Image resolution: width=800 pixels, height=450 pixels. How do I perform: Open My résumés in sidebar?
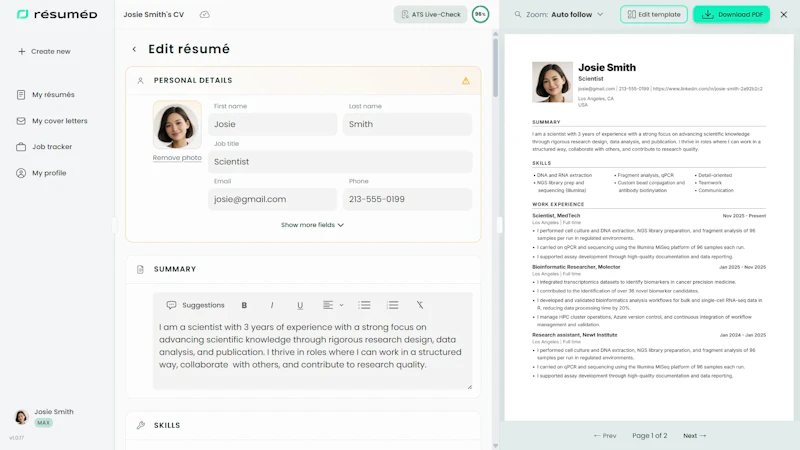coord(46,95)
